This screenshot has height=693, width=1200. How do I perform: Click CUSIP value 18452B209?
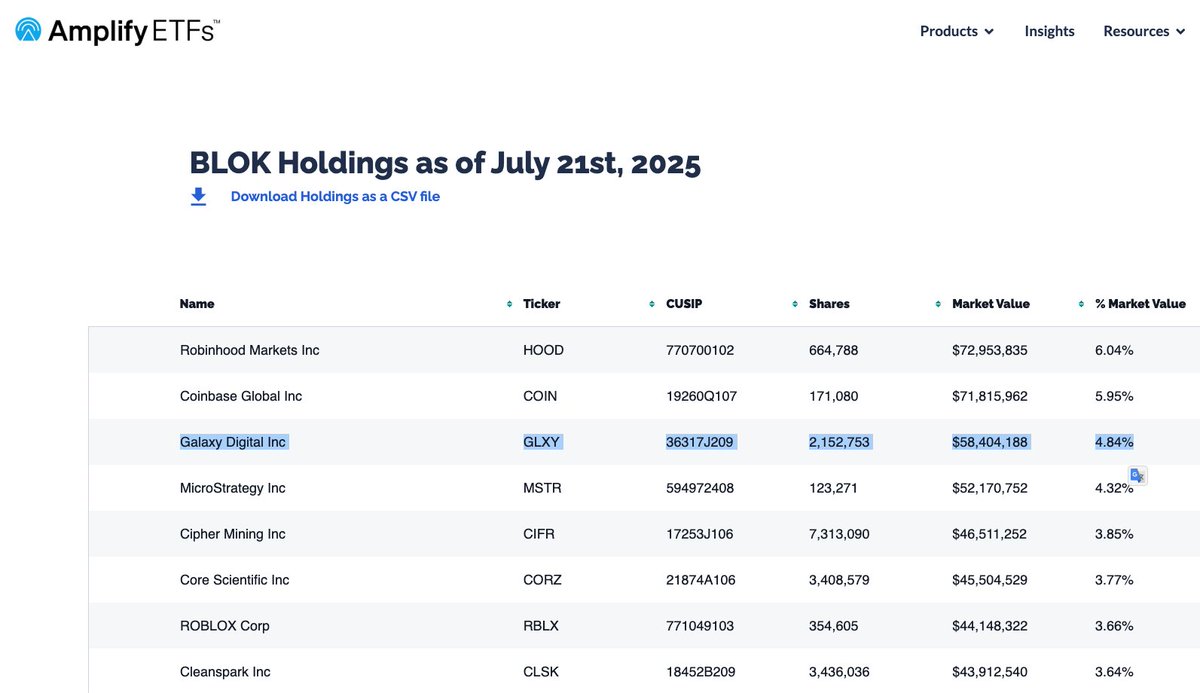click(700, 672)
